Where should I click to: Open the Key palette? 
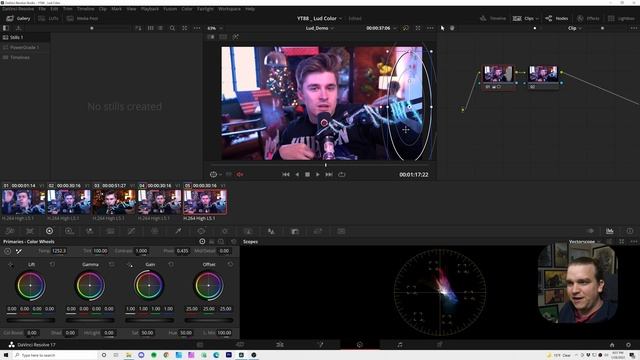click(x=295, y=231)
